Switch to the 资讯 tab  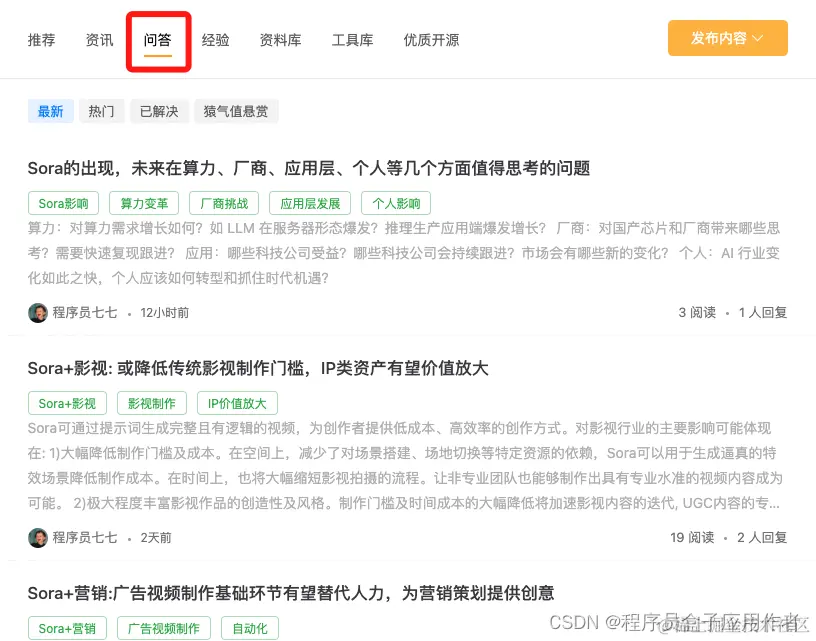pyautogui.click(x=99, y=40)
